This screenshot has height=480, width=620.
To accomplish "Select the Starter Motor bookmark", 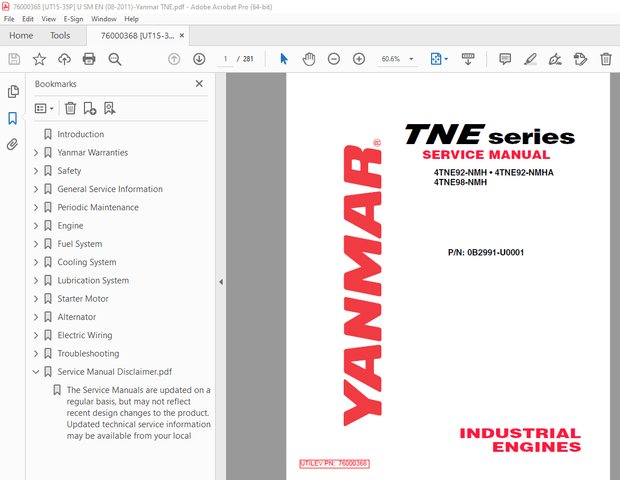I will (83, 299).
